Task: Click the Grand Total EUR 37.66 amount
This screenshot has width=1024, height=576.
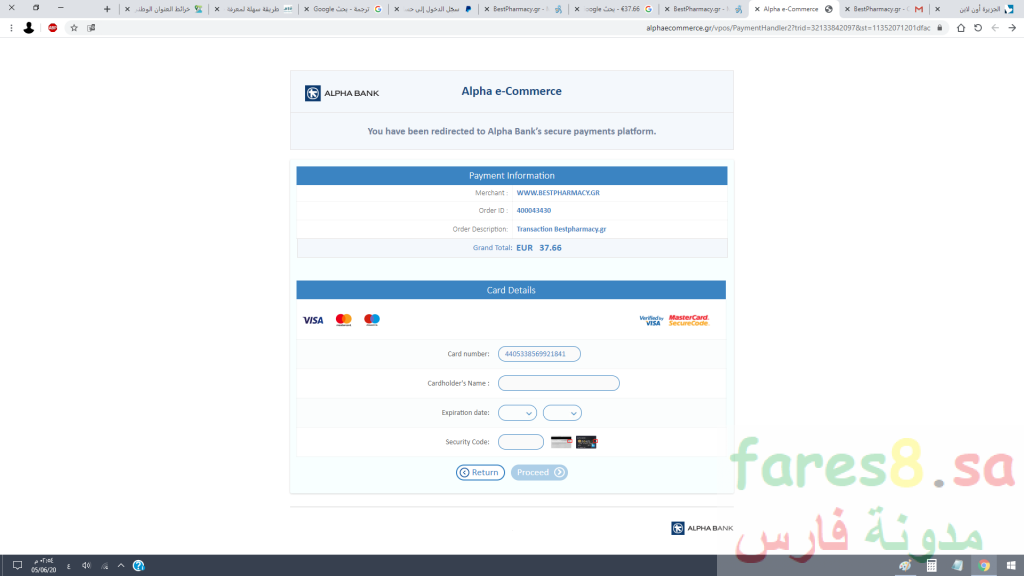Action: point(539,248)
